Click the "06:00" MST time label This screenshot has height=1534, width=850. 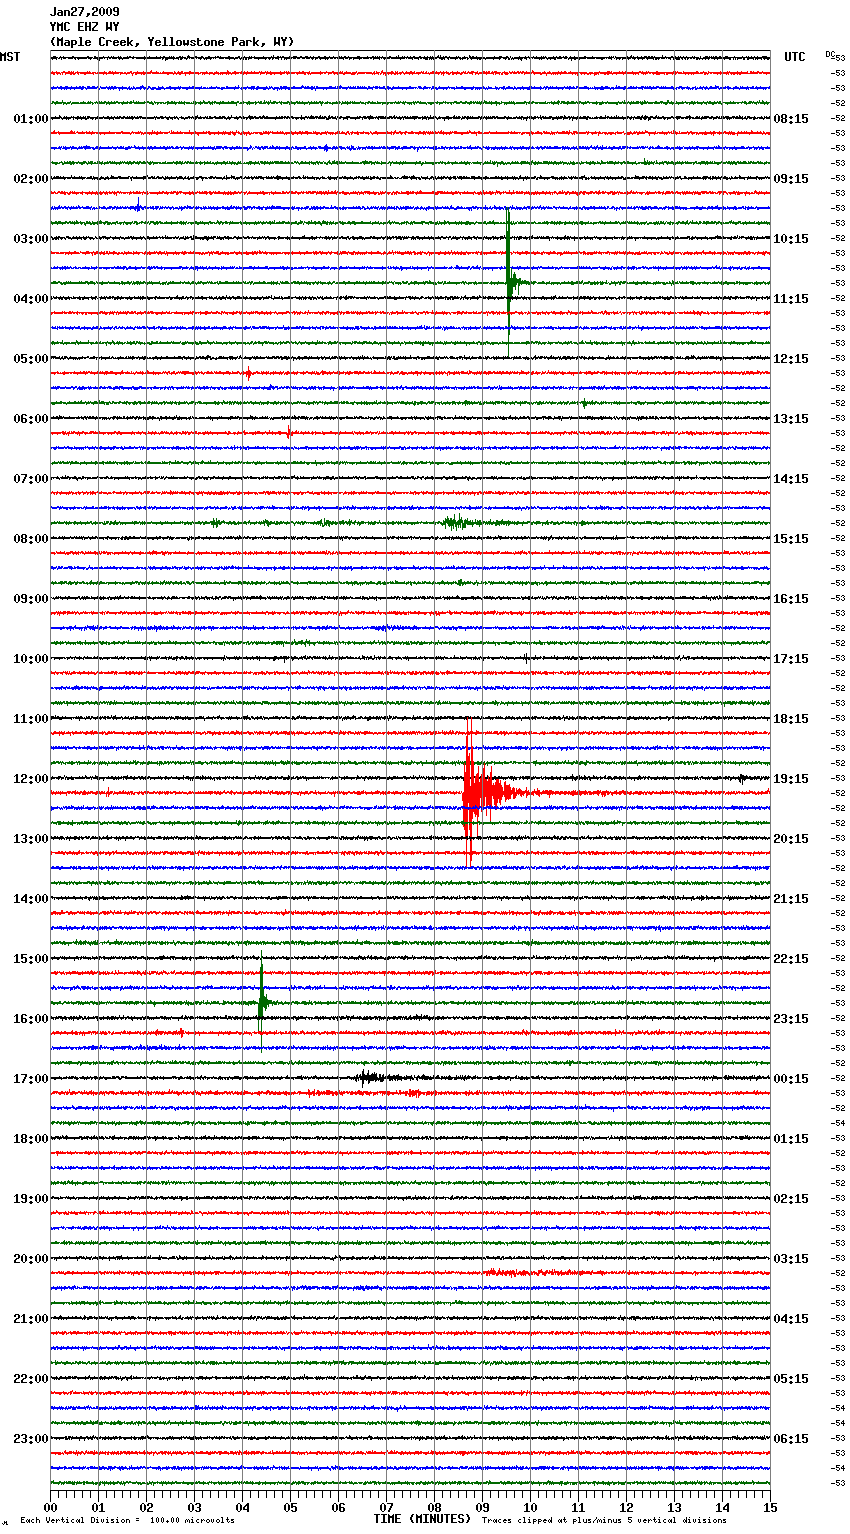(31, 419)
